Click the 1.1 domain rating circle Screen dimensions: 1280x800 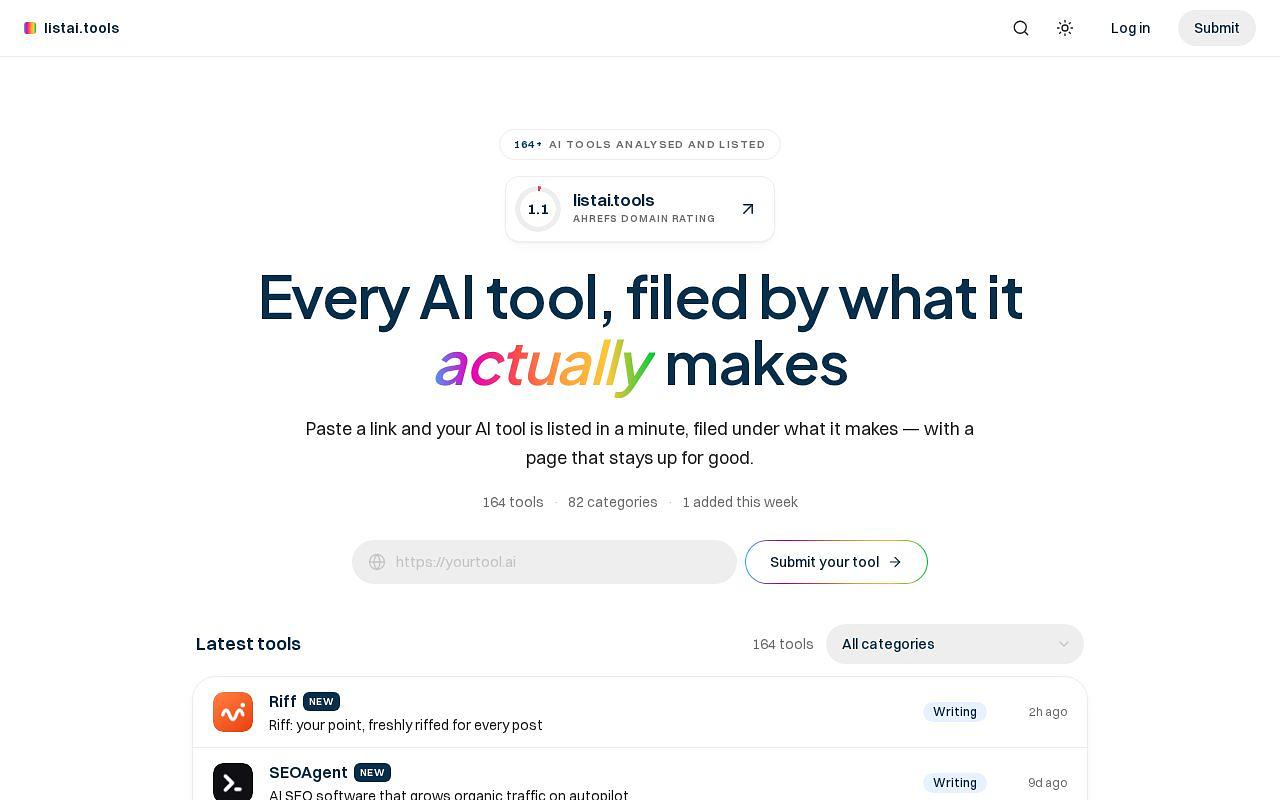538,209
